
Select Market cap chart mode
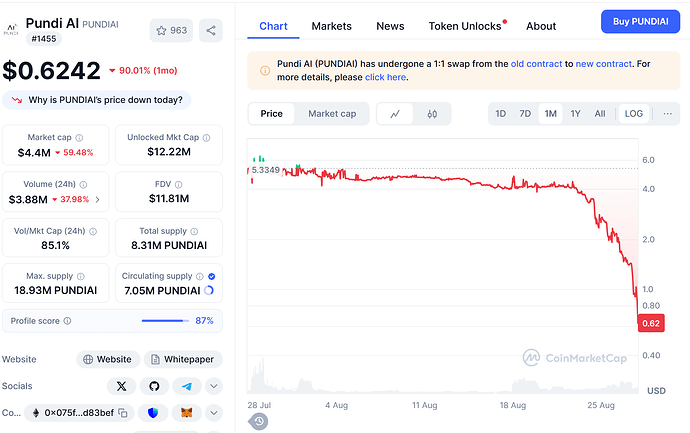tap(332, 114)
